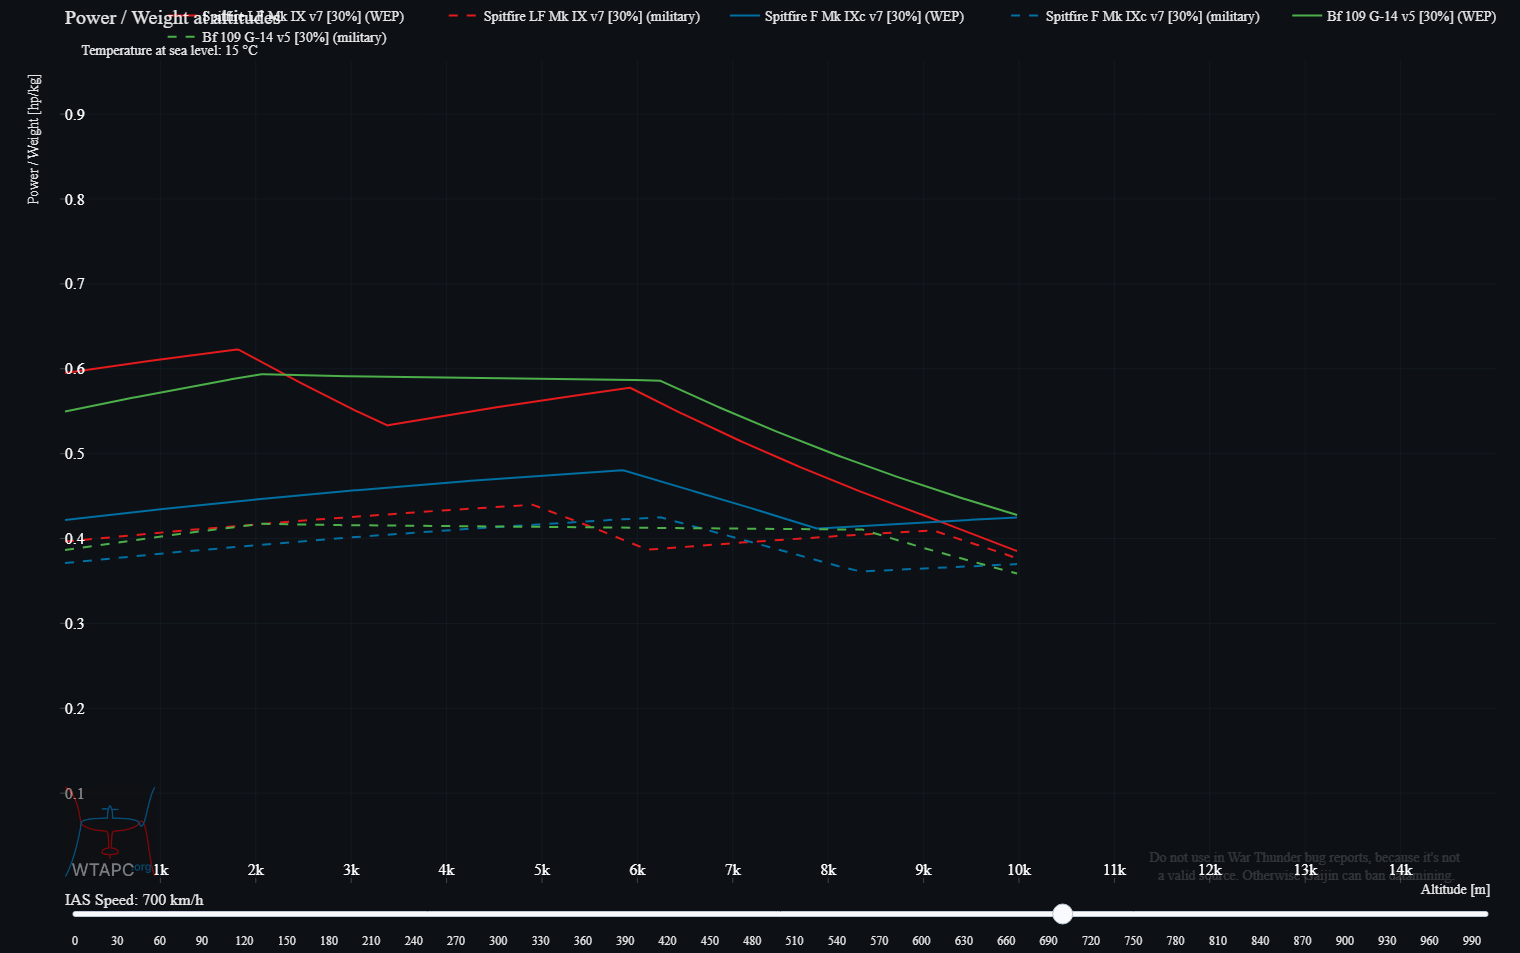Click the IAS Speed slider handle
The image size is (1520, 953).
[1063, 914]
